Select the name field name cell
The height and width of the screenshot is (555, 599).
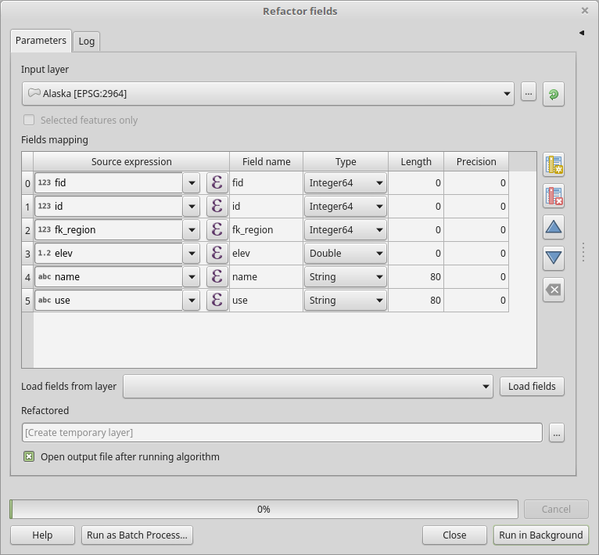tap(266, 277)
